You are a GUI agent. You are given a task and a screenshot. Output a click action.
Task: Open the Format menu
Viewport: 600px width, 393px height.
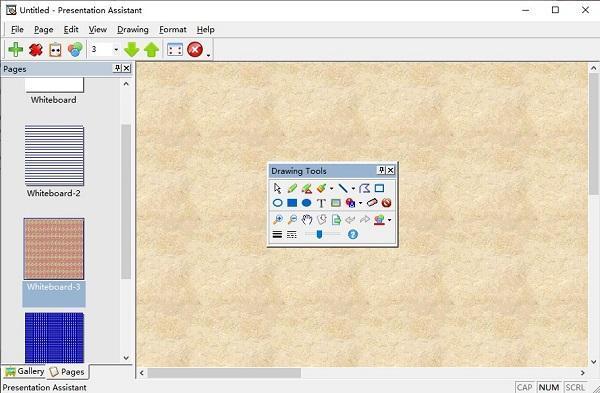click(x=173, y=29)
